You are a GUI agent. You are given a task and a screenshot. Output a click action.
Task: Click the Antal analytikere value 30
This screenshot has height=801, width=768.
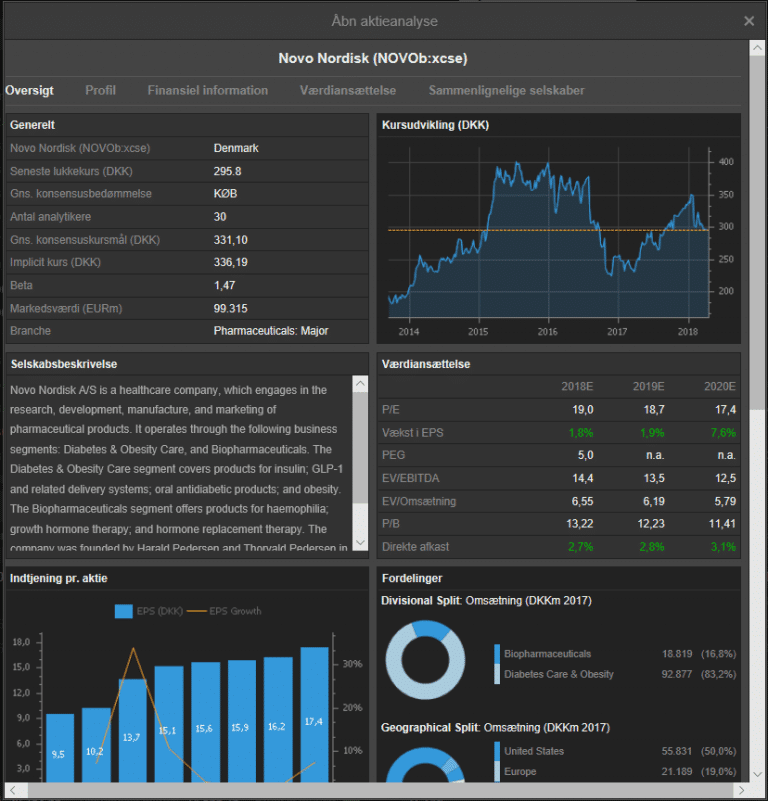click(x=220, y=217)
